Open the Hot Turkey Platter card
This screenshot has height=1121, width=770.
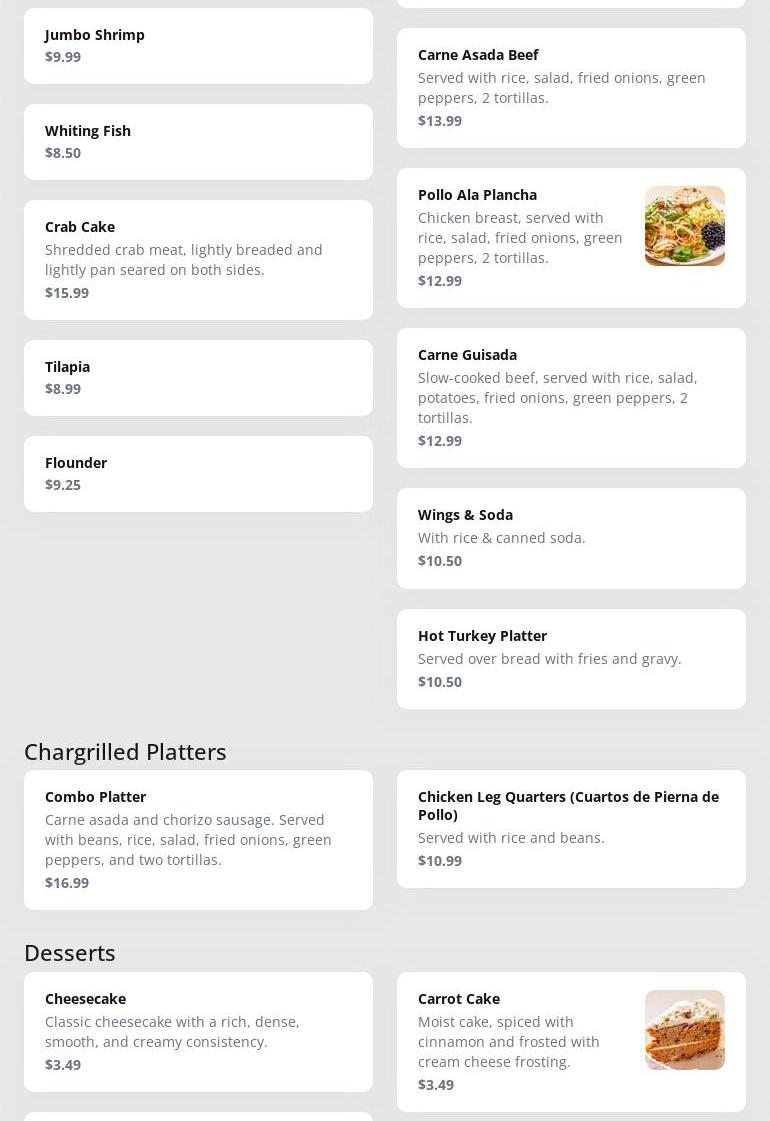[x=571, y=659]
